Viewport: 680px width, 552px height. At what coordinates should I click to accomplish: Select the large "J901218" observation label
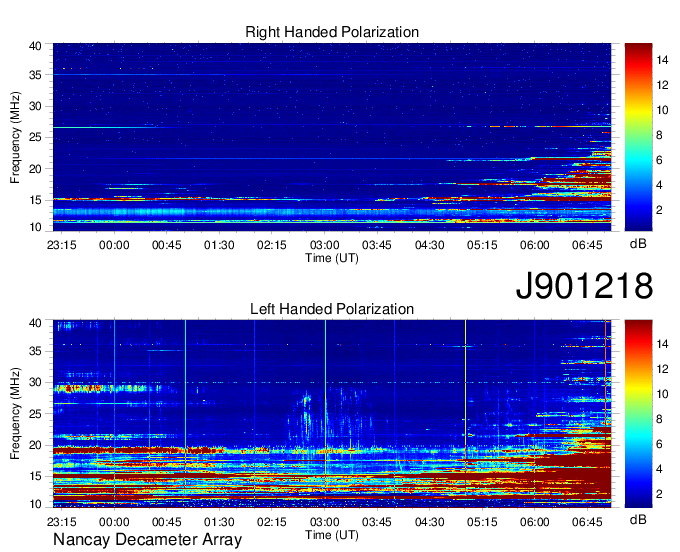(x=584, y=286)
